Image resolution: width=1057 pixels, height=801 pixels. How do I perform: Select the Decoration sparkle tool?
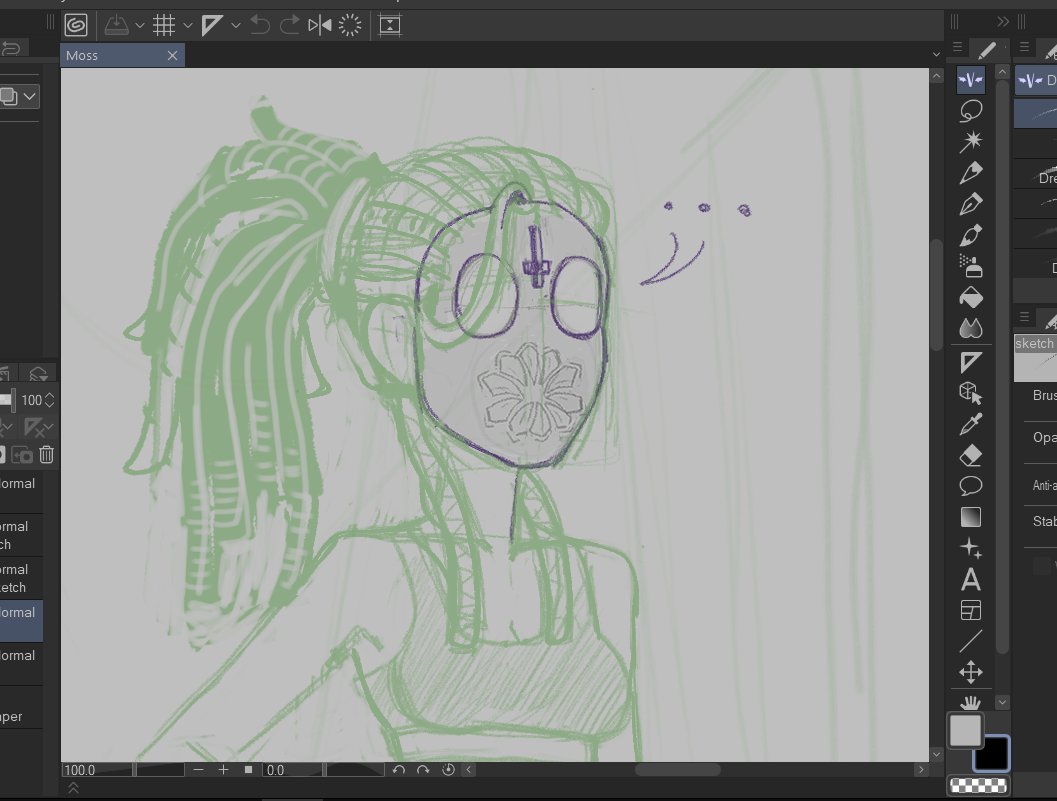(x=971, y=548)
